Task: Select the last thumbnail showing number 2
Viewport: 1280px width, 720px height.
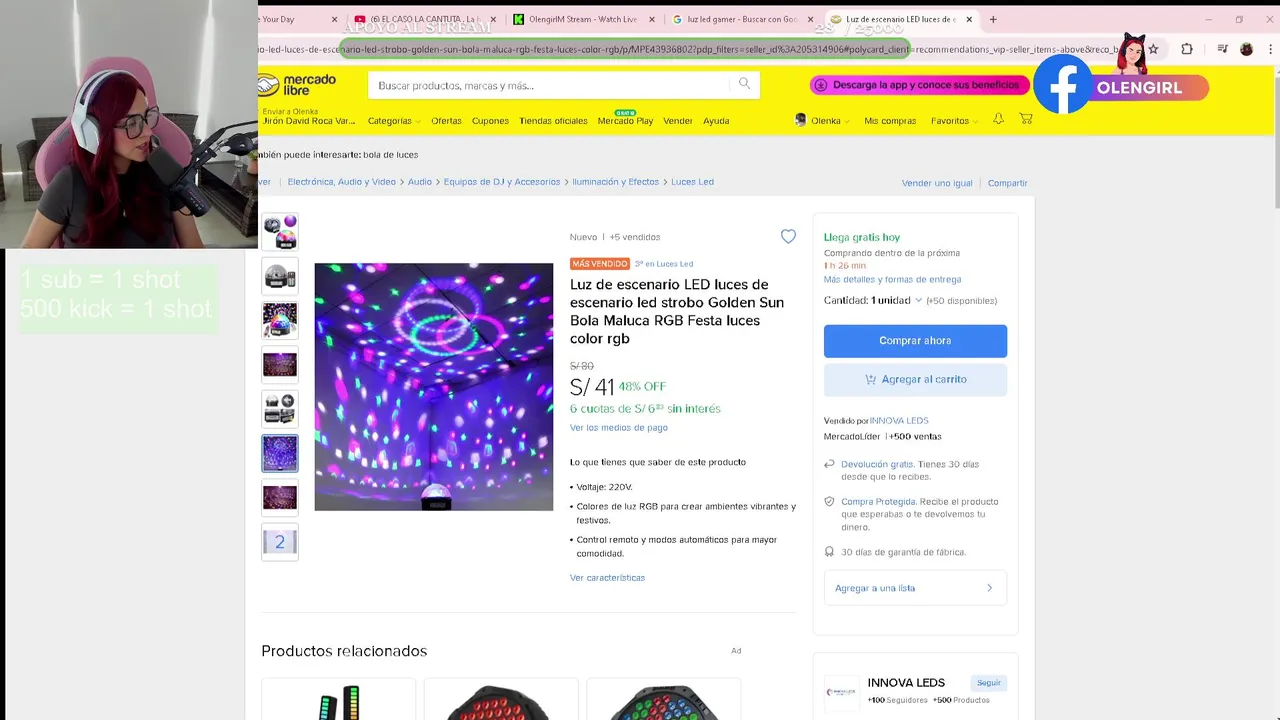Action: point(280,542)
